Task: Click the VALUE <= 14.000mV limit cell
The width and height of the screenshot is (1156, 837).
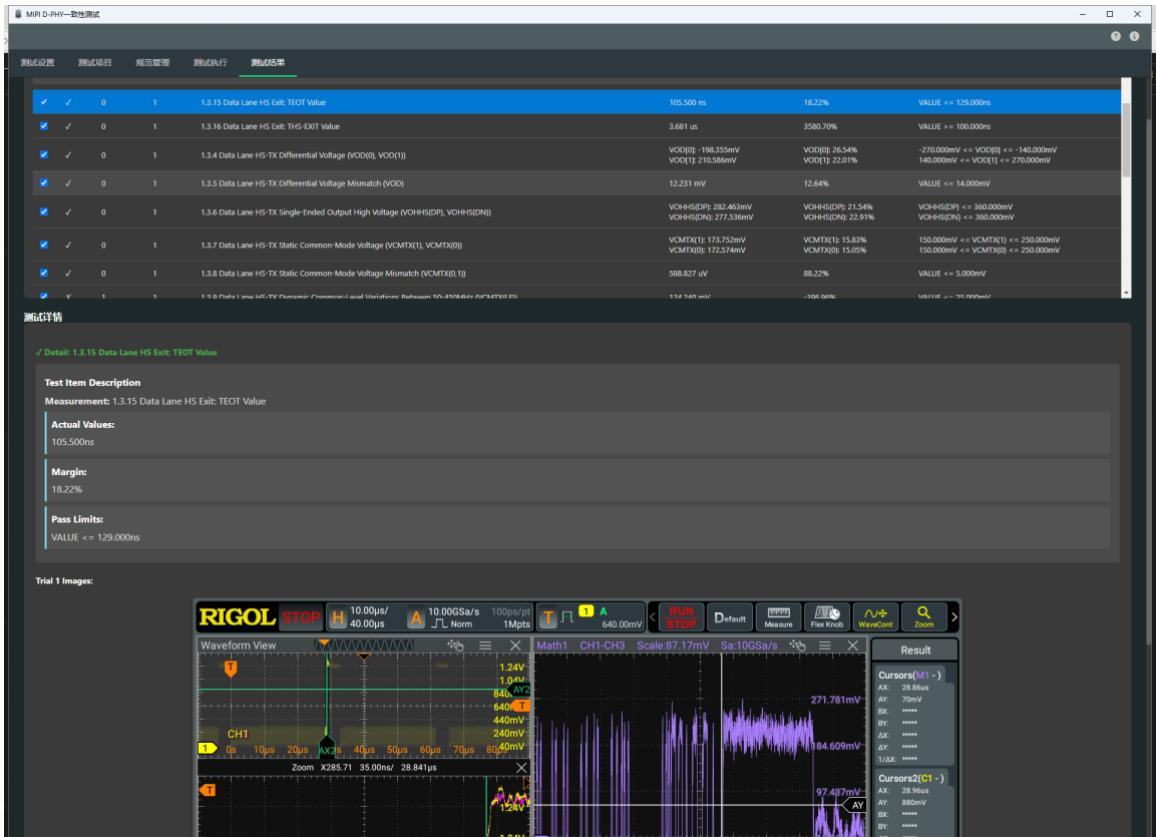Action: 954,183
